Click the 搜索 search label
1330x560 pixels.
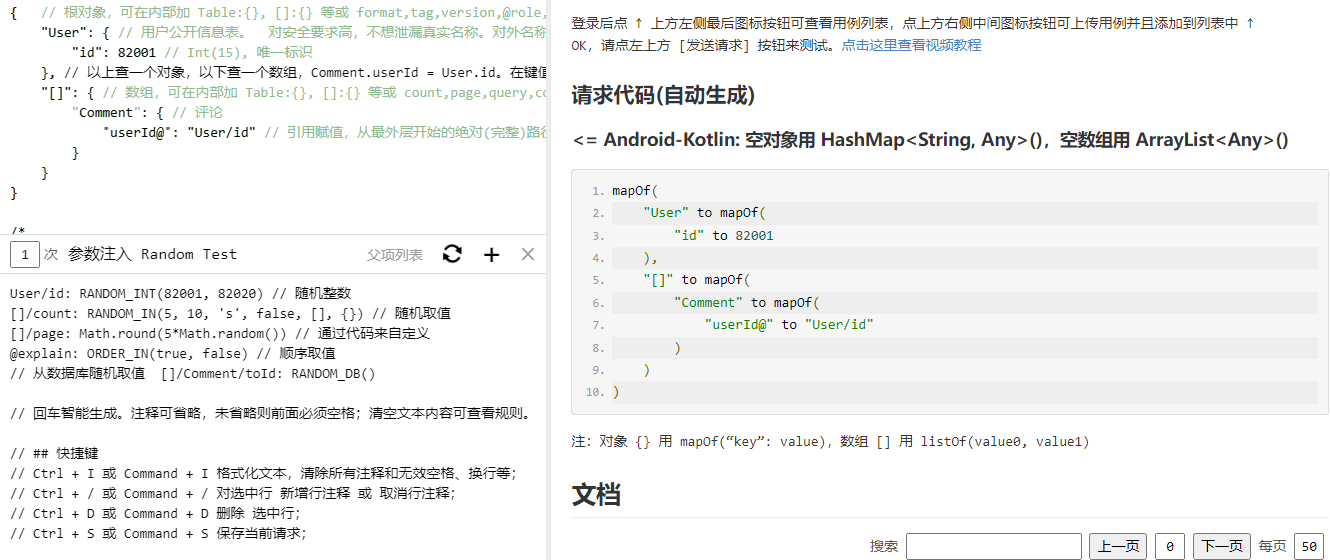pos(884,546)
